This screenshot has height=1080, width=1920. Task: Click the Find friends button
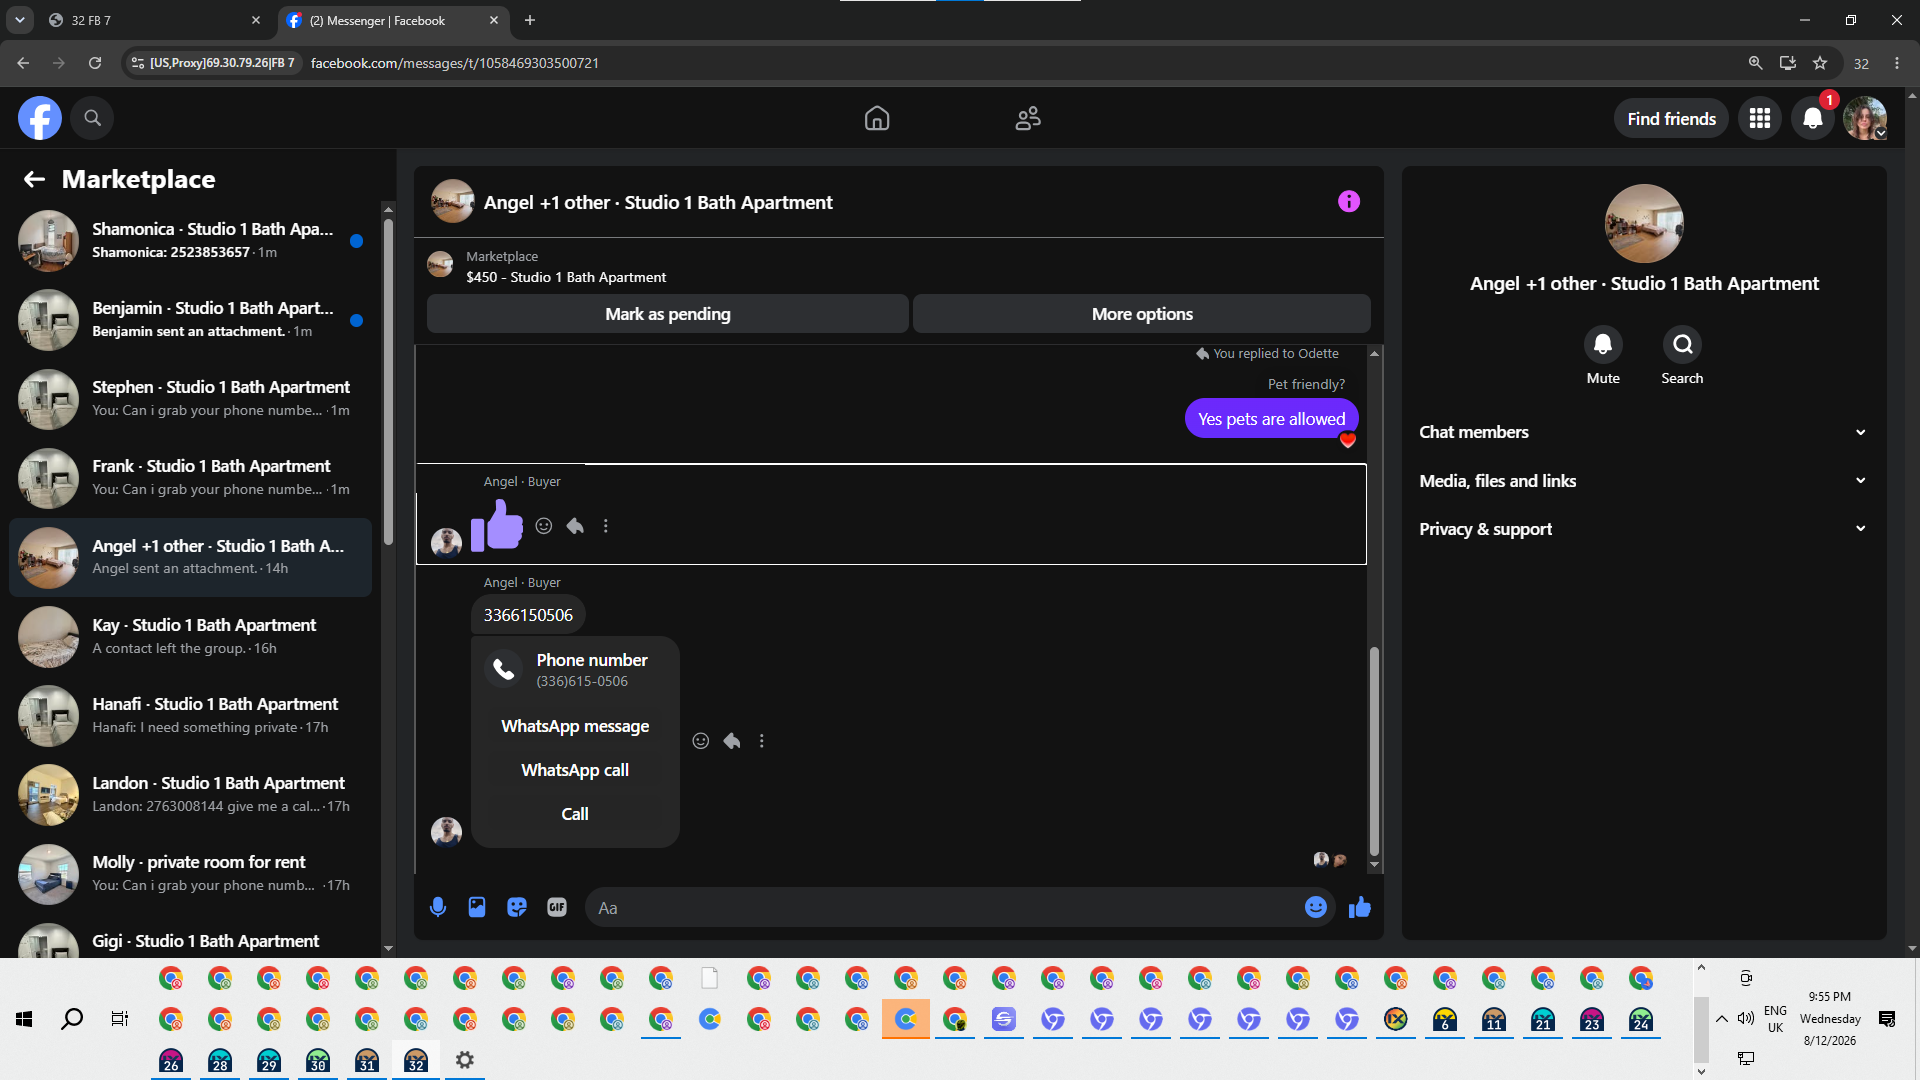(1671, 119)
